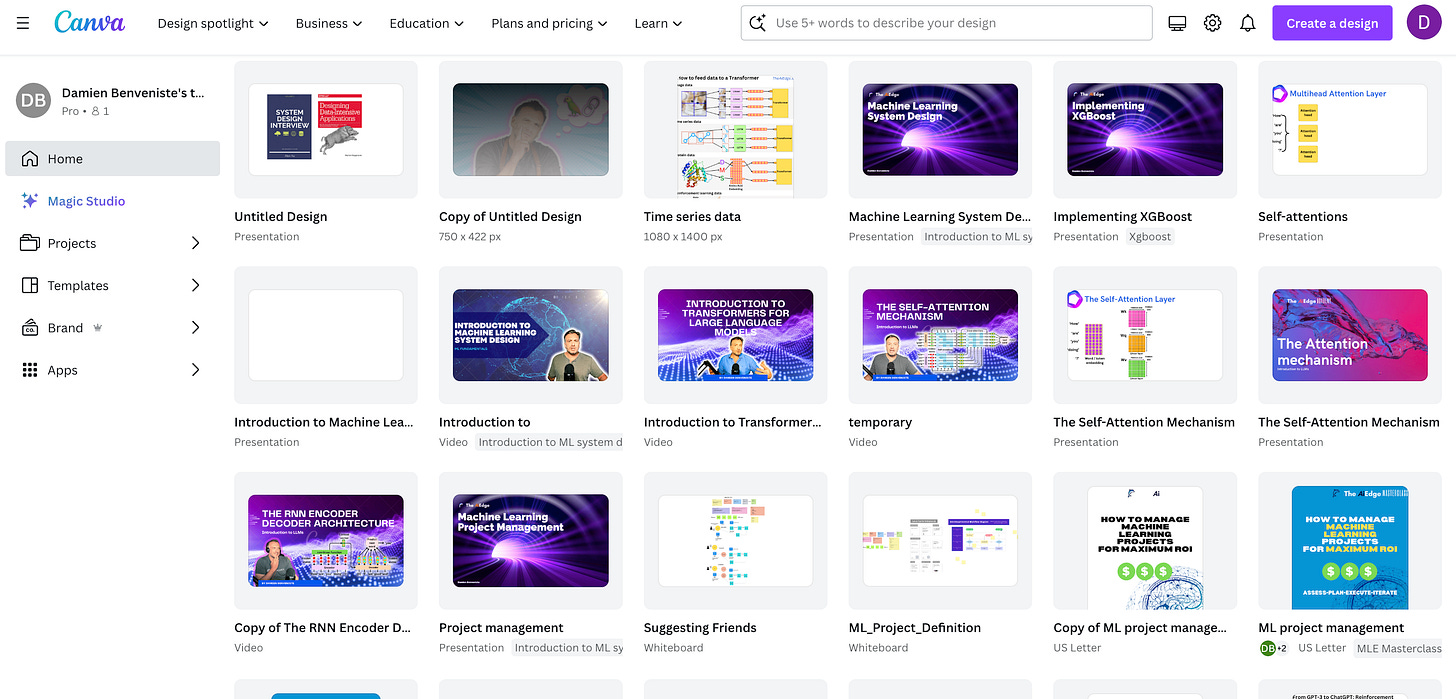Expand the Apps chevron arrow
The width and height of the screenshot is (1456, 699).
196,370
